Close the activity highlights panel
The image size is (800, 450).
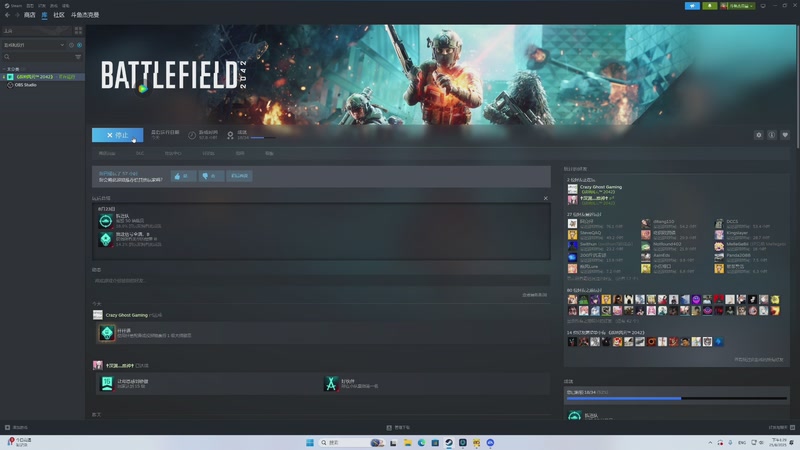coord(545,198)
